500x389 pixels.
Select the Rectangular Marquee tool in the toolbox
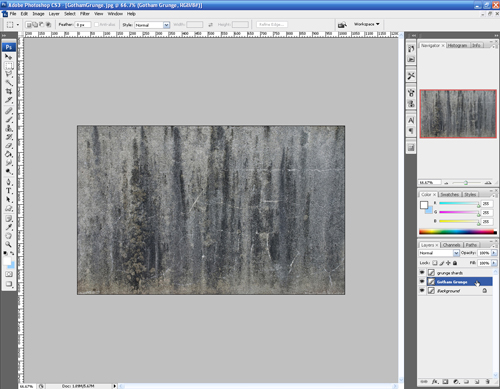(9, 65)
